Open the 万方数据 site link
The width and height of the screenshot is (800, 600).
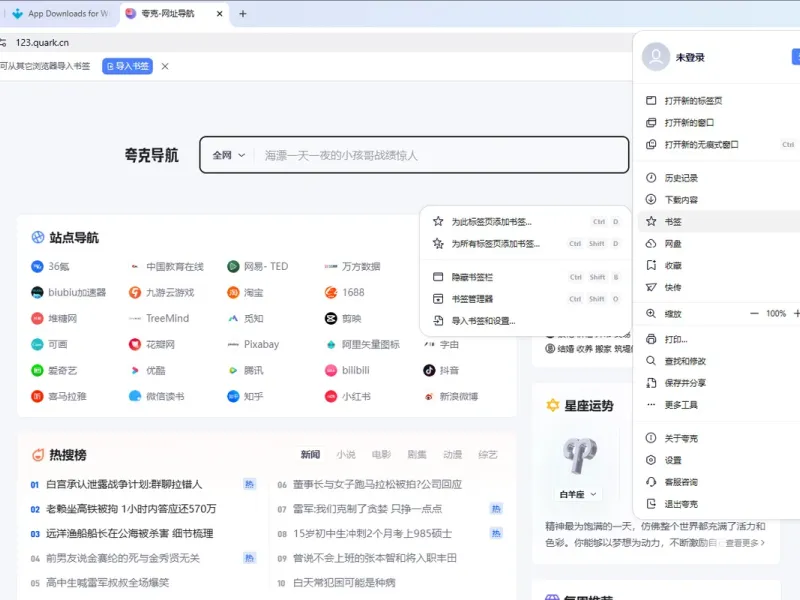[x=361, y=266]
